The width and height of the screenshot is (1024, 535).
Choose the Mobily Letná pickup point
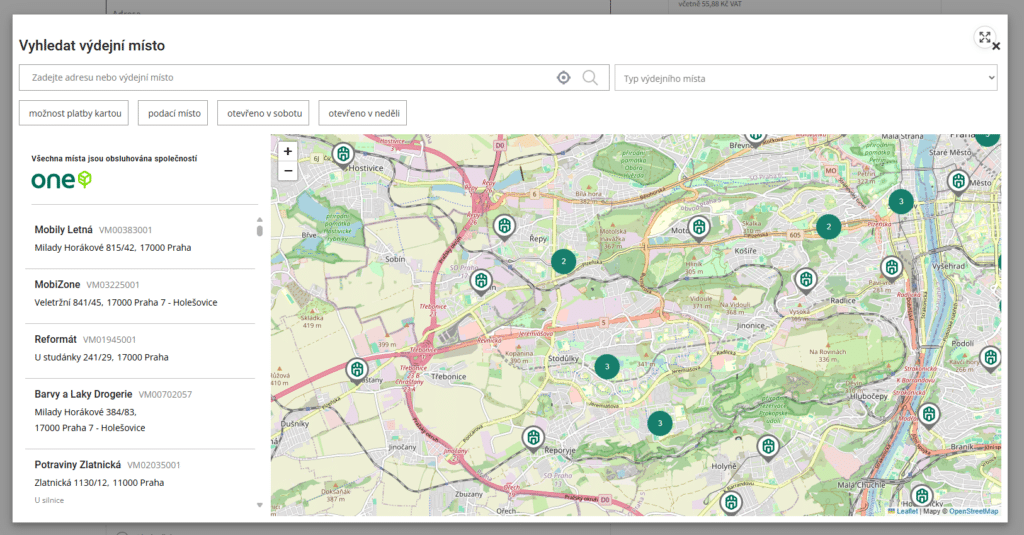click(140, 238)
